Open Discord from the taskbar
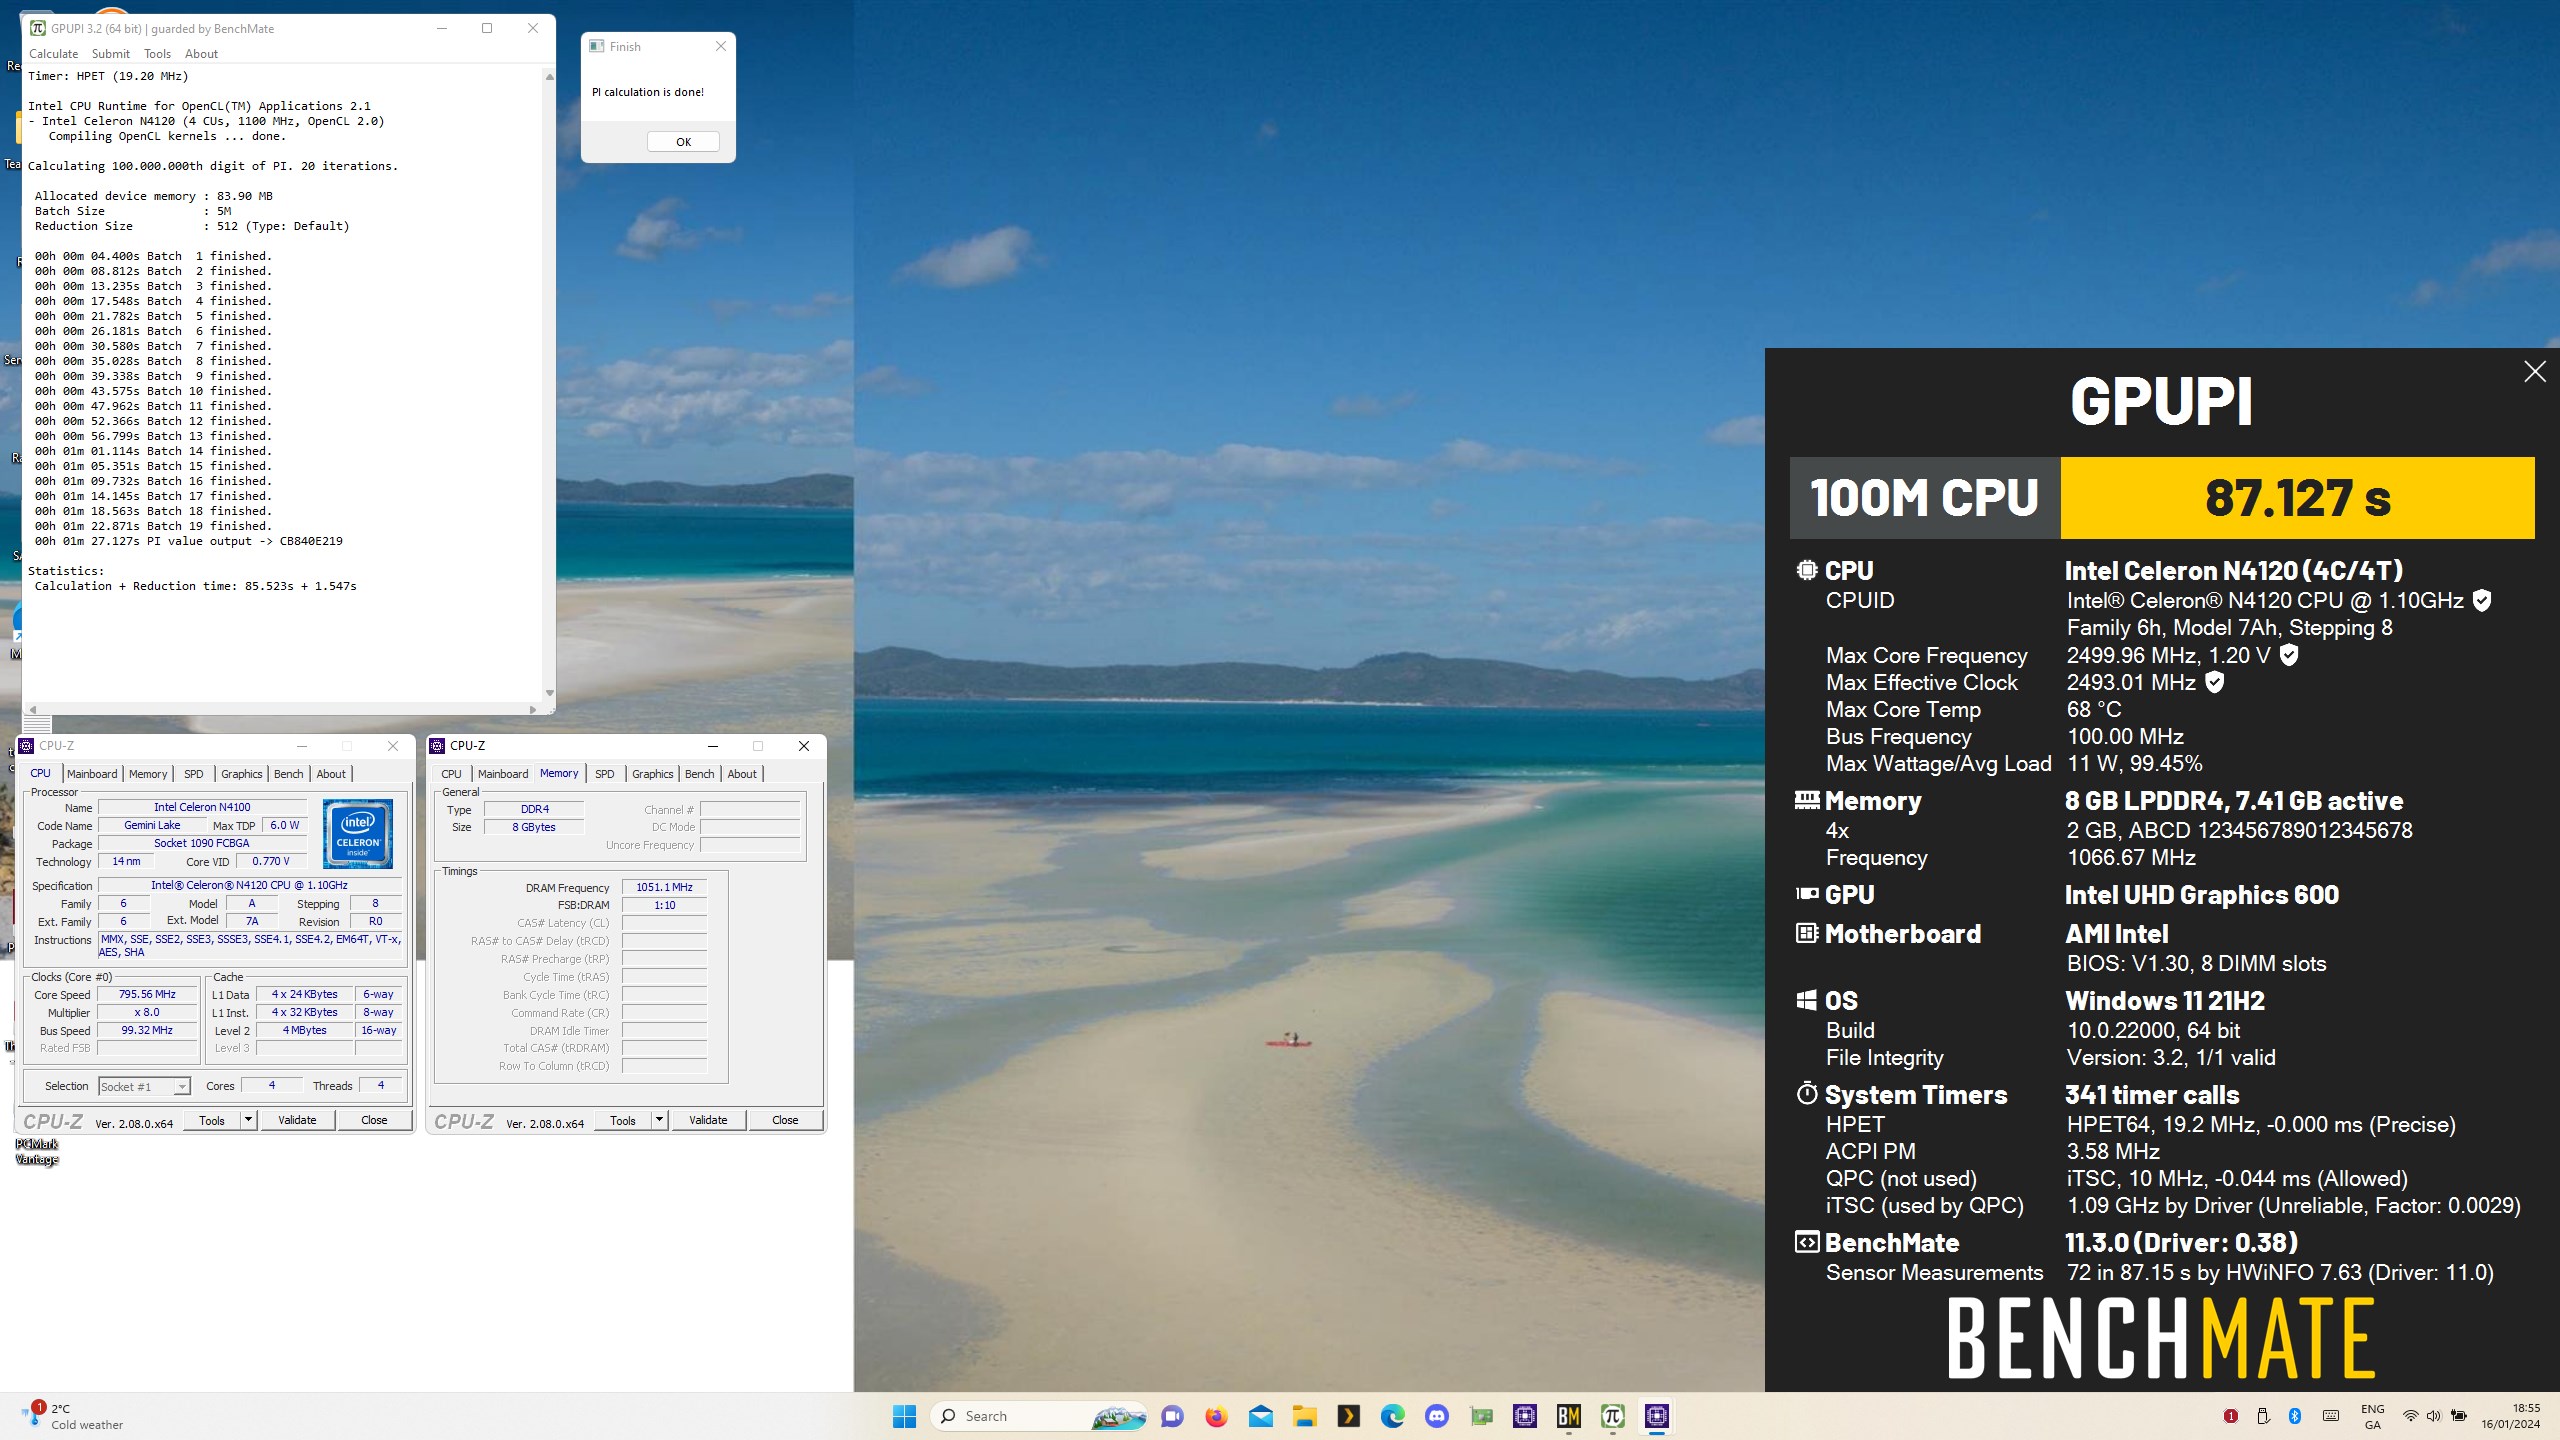 1437,1416
